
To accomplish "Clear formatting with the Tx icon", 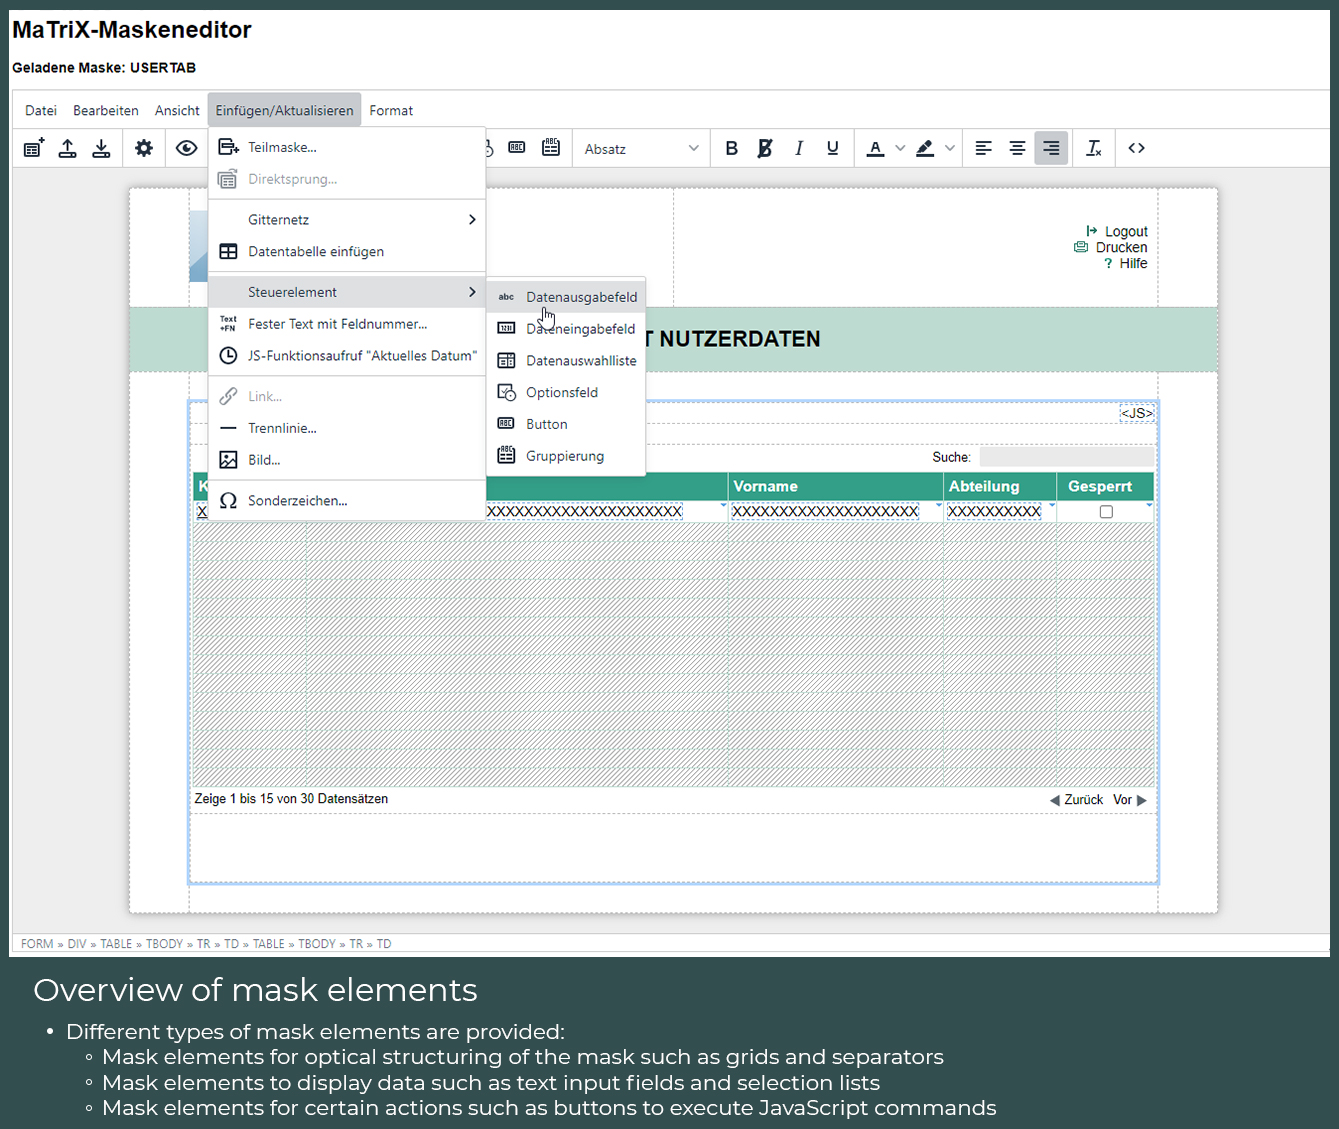I will 1094,148.
